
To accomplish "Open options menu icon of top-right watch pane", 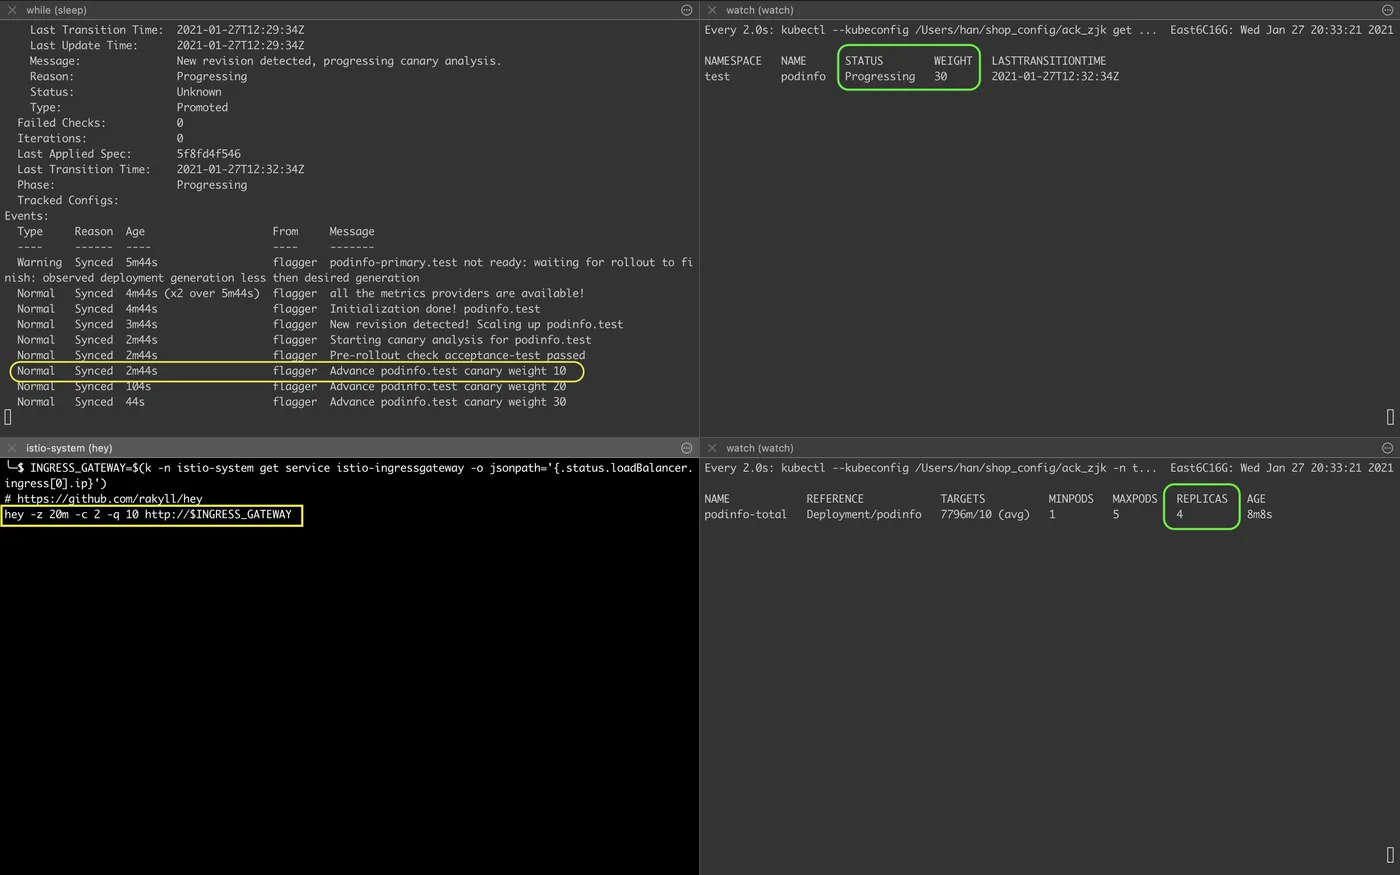I will [x=1387, y=10].
